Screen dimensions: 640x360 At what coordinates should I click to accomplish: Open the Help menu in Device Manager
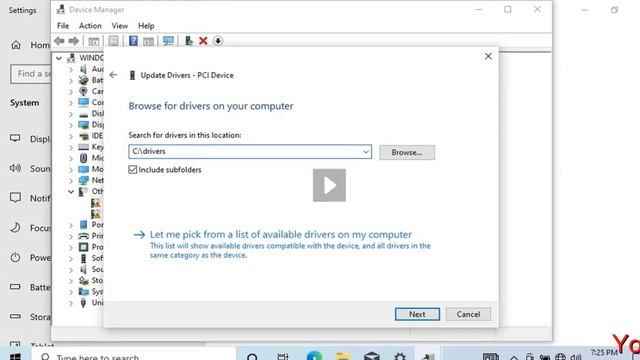click(146, 26)
